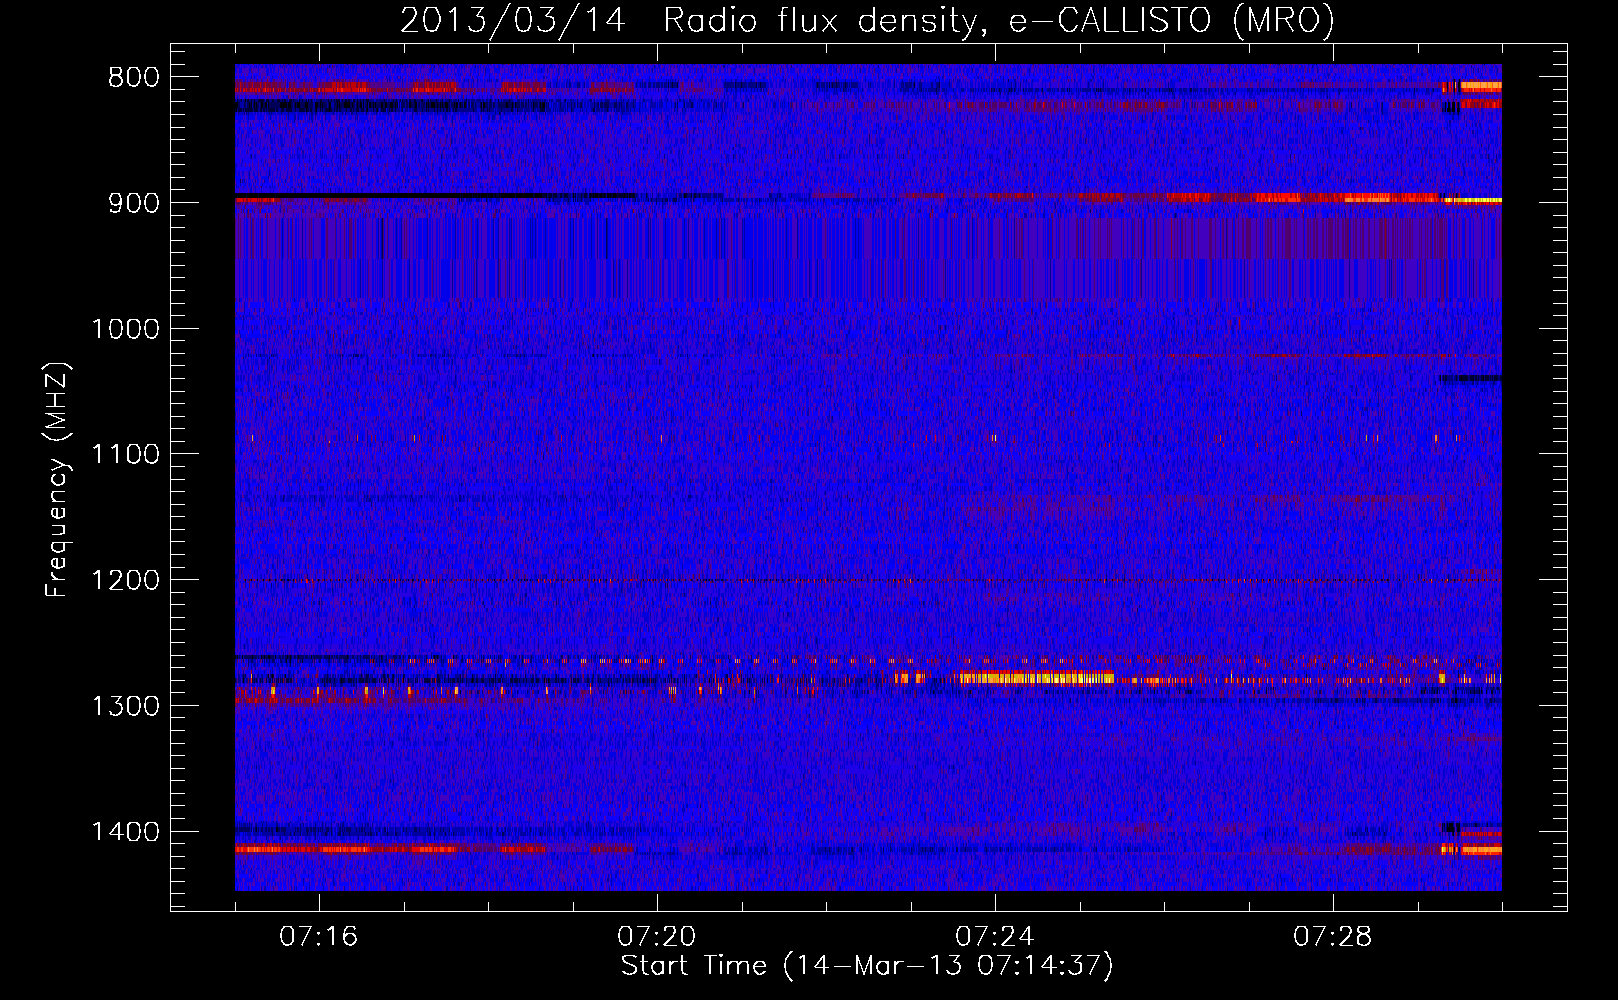
Task: Select the 1300 frequency tick label
Action: [x=125, y=707]
